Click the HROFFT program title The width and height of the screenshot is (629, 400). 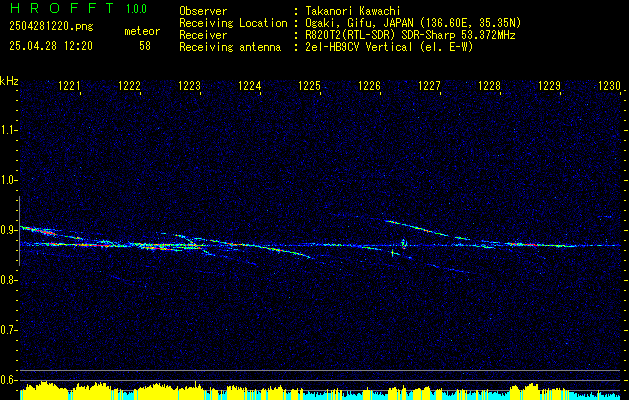pyautogui.click(x=62, y=8)
